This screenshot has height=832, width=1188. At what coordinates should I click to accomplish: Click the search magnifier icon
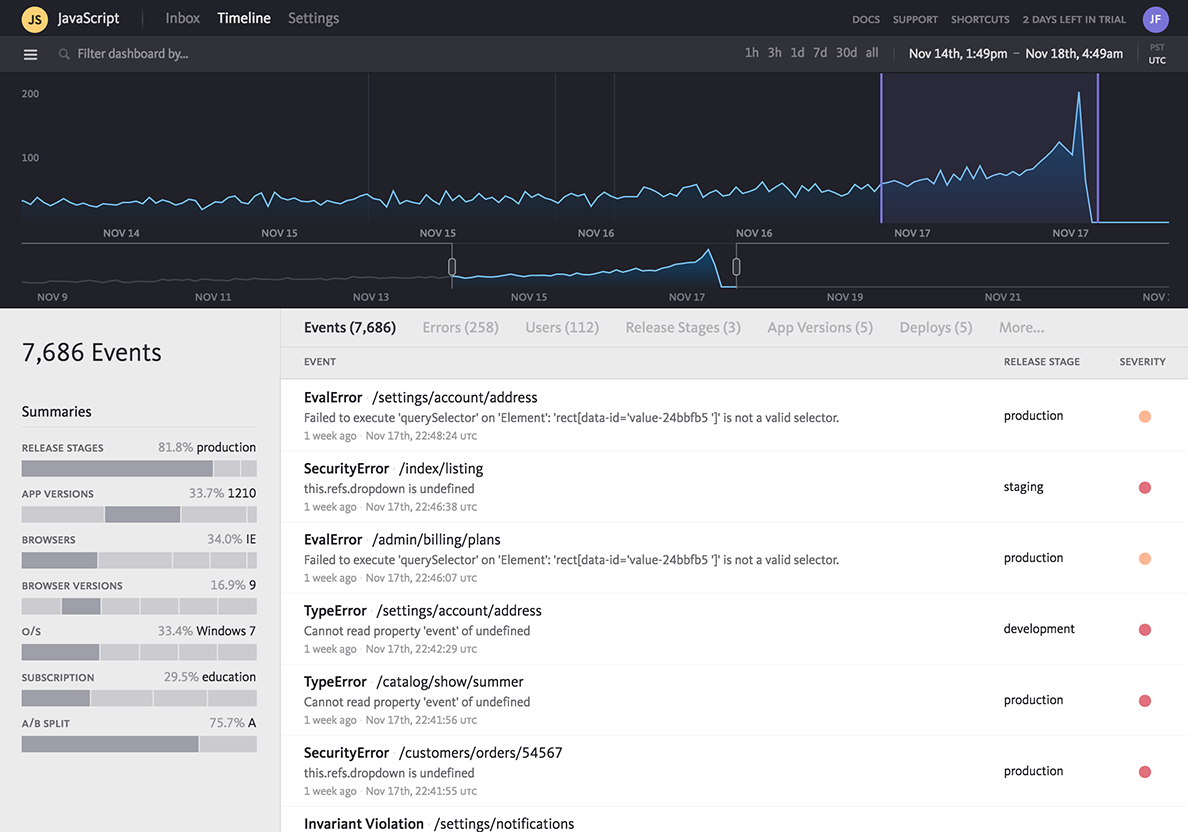(64, 55)
